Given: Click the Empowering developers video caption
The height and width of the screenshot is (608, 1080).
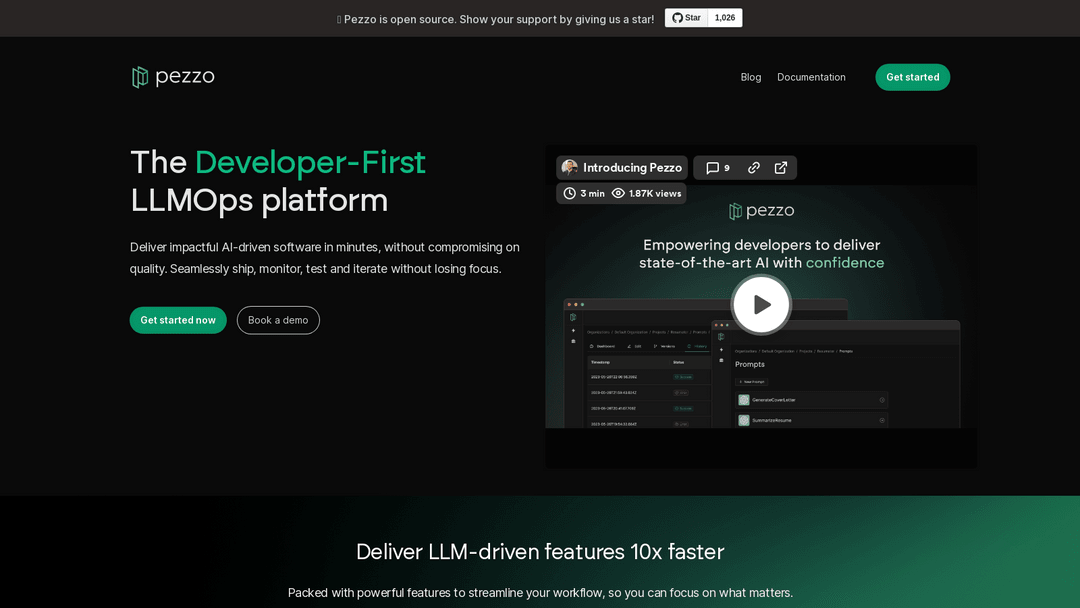Looking at the screenshot, I should pyautogui.click(x=761, y=253).
